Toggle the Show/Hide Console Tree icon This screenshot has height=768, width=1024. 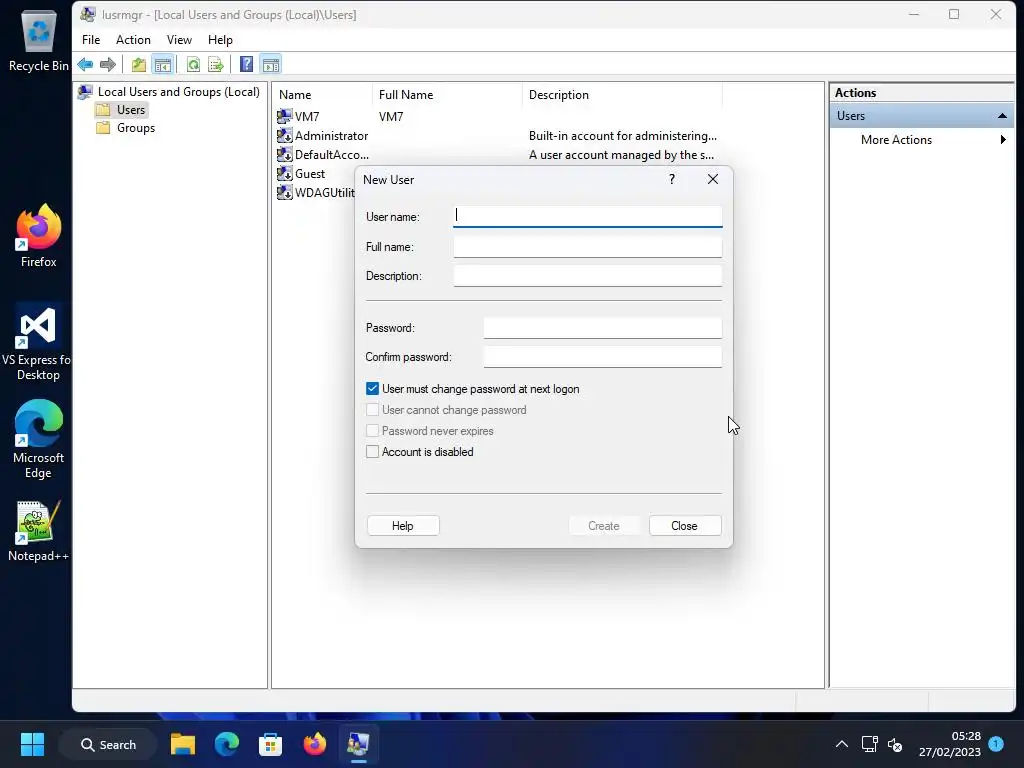tap(163, 65)
